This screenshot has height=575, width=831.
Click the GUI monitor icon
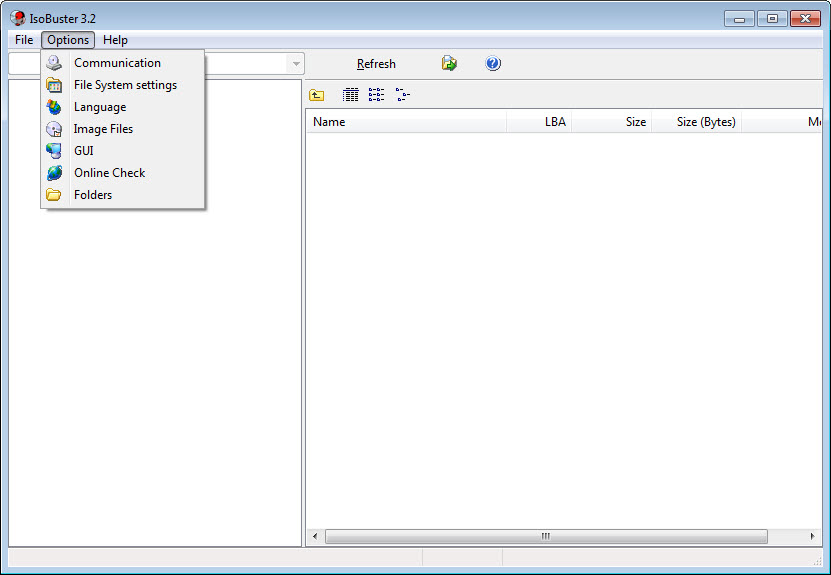(54, 151)
